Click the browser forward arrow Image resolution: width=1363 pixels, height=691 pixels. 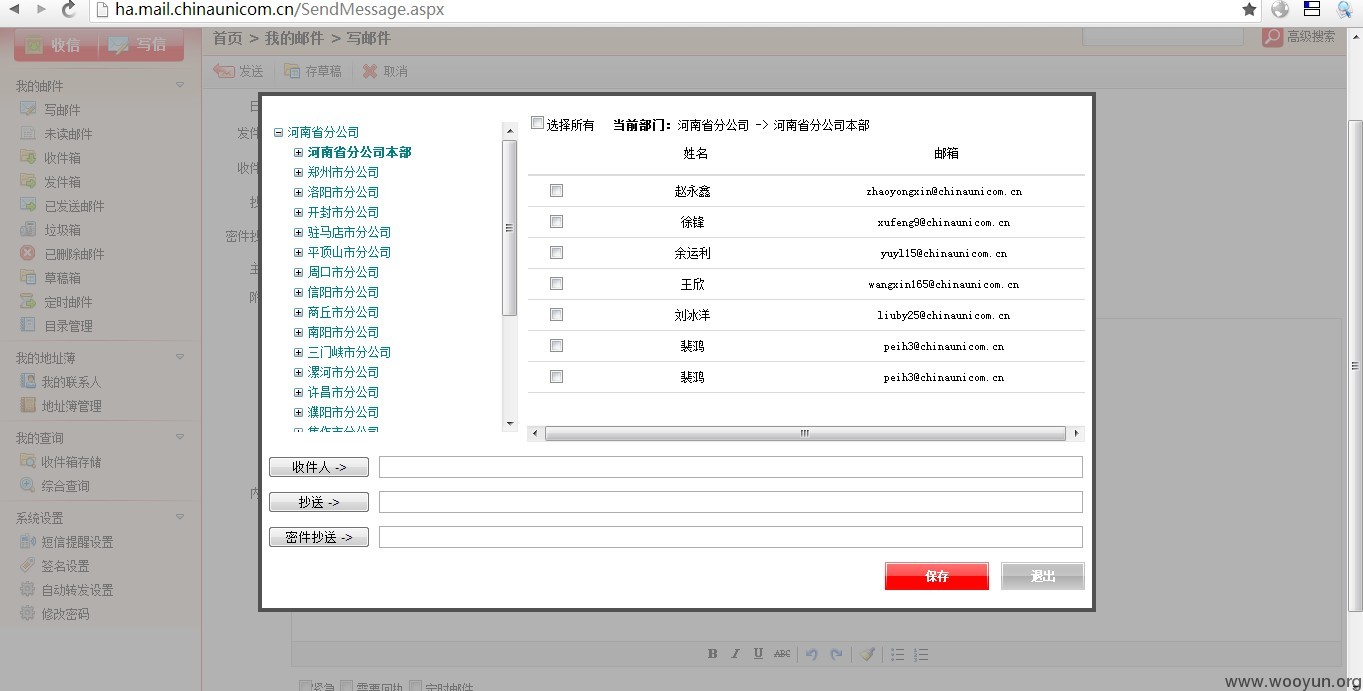click(41, 9)
